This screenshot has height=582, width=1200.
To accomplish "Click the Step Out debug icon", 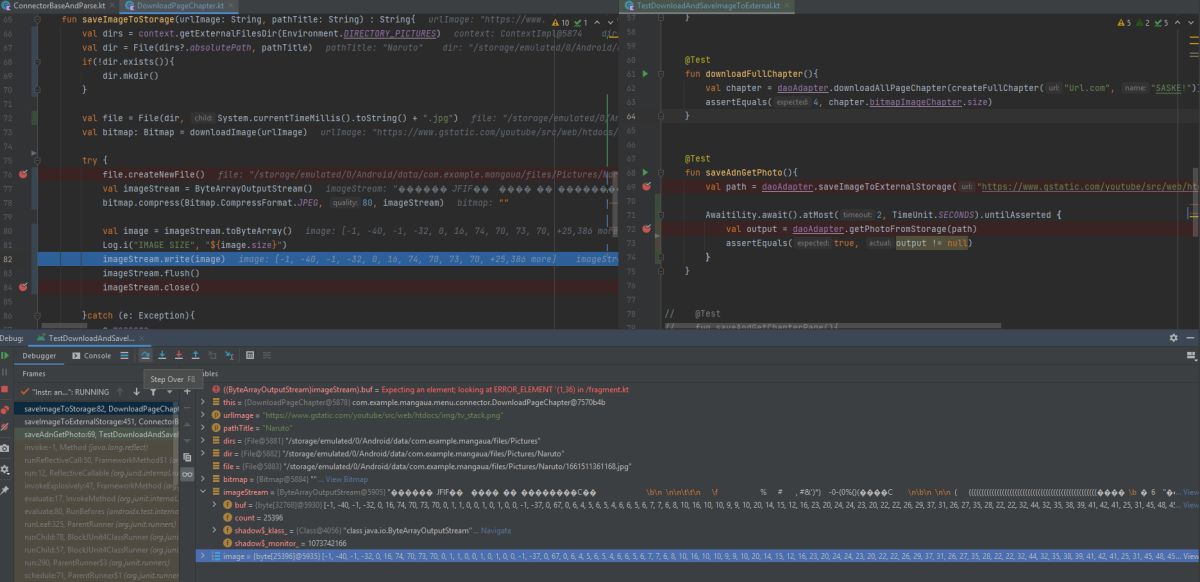I will pos(195,355).
